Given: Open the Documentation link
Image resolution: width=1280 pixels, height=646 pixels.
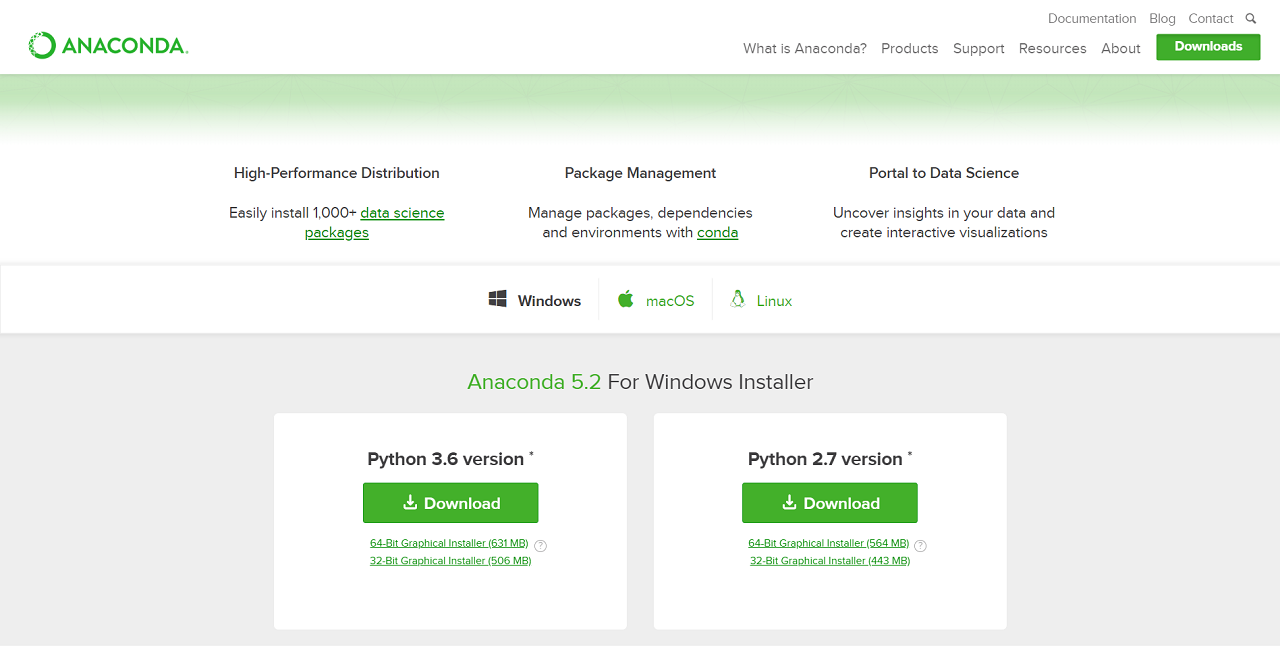Looking at the screenshot, I should click(1092, 19).
